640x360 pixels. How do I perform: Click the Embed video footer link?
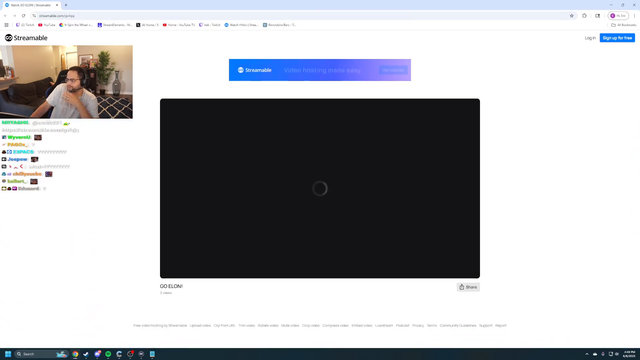point(362,326)
